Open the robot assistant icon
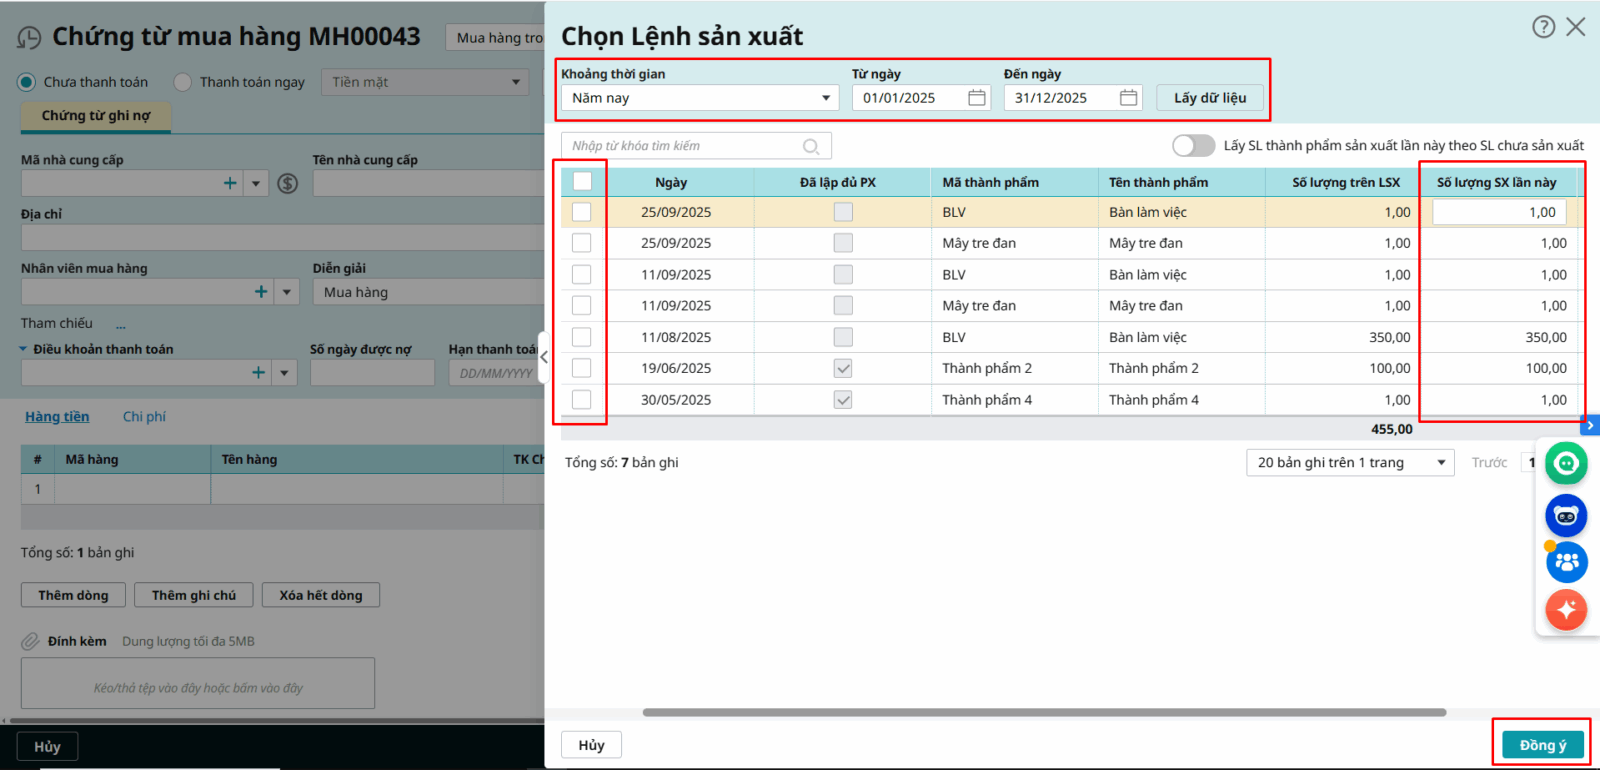Screen dimensions: 1600x770 1566,516
